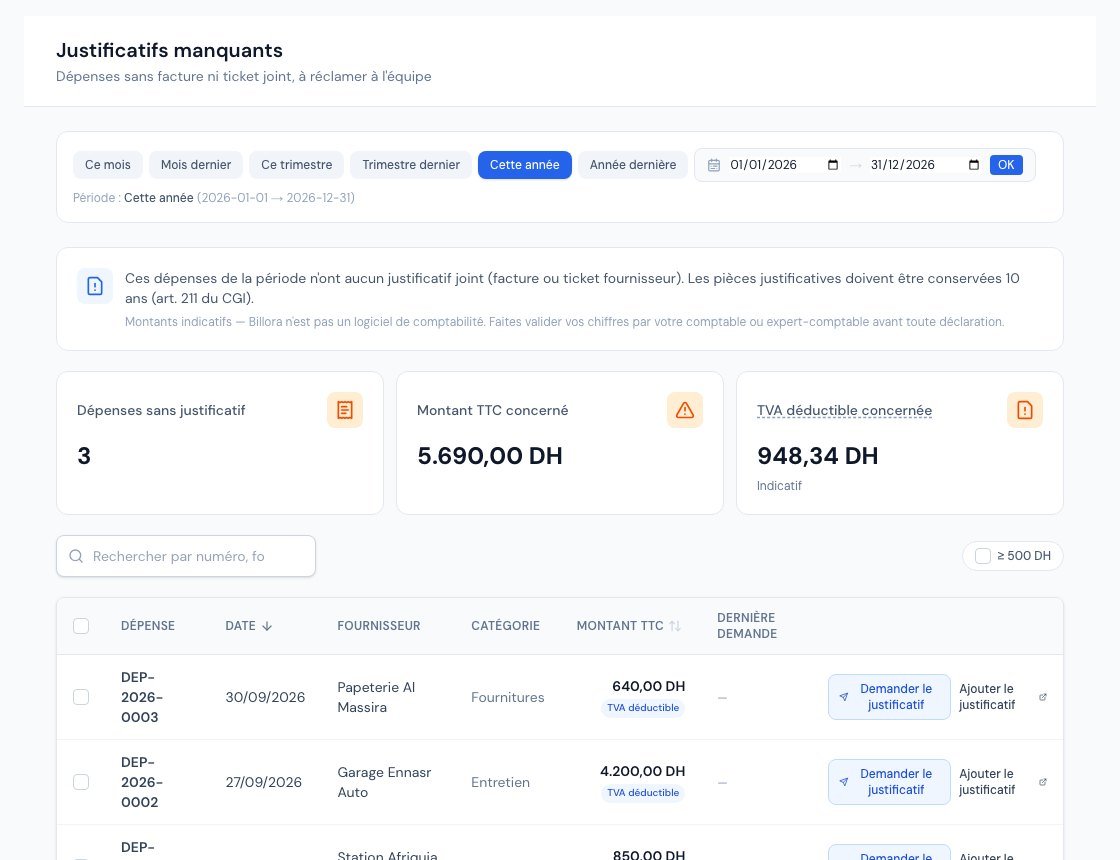1120x860 pixels.
Task: Click the TVA déductible concernée label
Action: [844, 411]
